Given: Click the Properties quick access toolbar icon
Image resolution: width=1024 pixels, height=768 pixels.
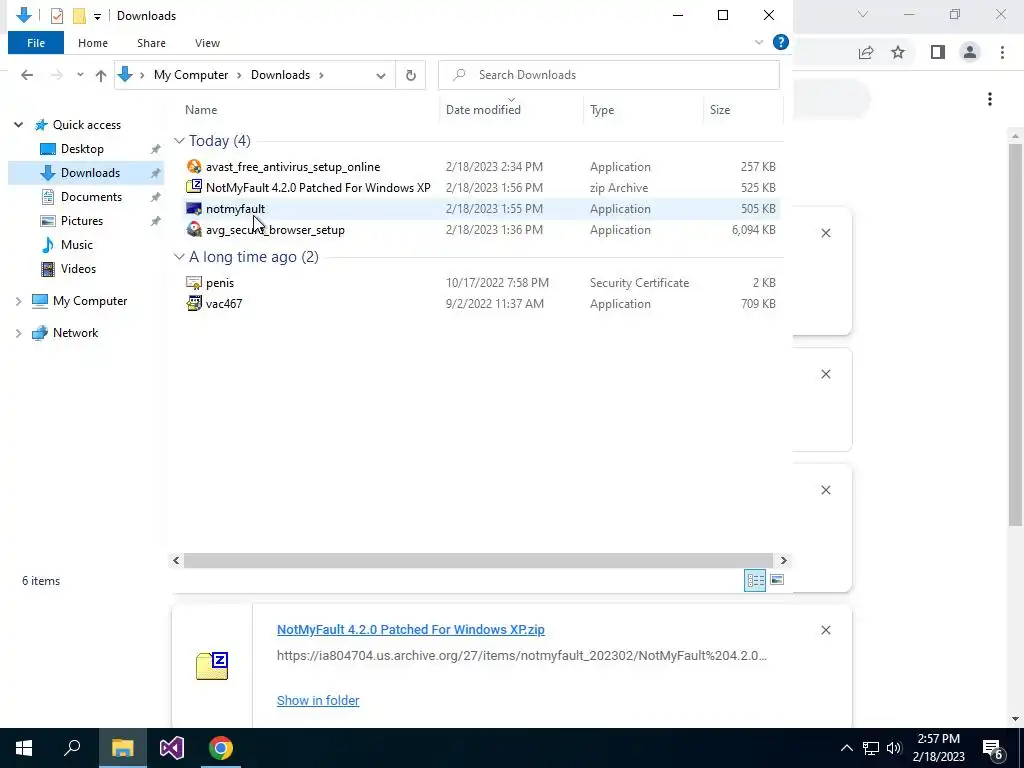Looking at the screenshot, I should (57, 16).
